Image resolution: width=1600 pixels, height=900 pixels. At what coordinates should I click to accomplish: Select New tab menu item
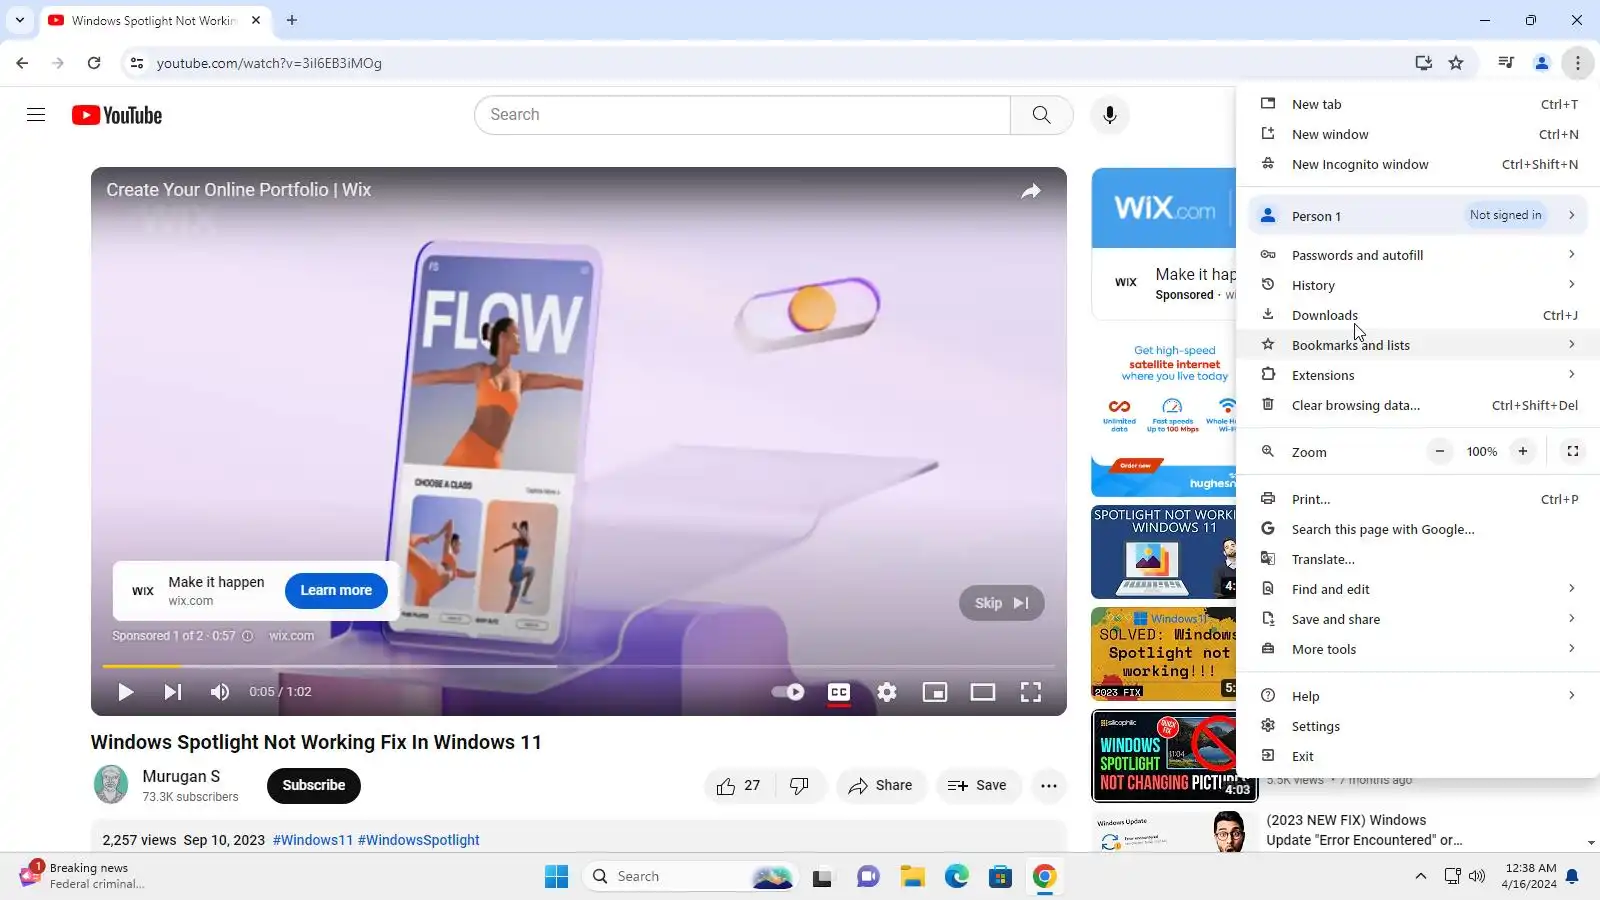coord(1418,104)
